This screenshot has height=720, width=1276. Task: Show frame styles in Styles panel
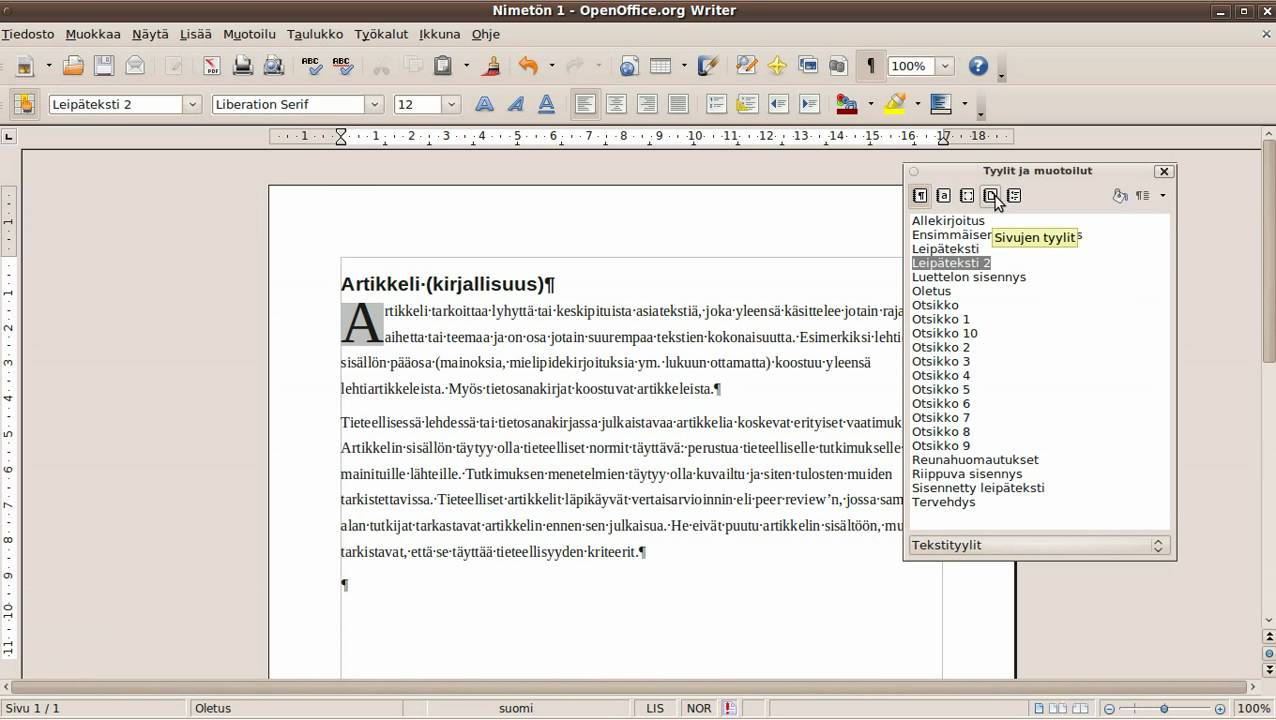coord(967,196)
